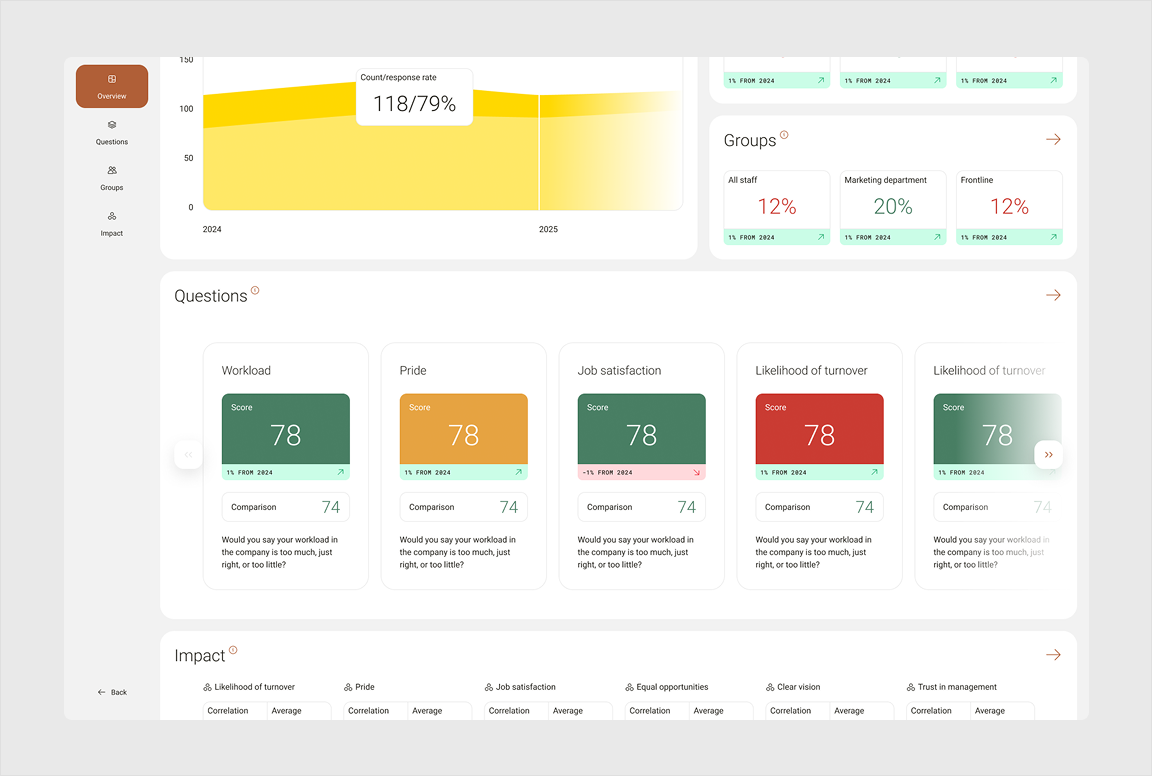The image size is (1152, 776).
Task: Click the info icon beside Impact heading
Action: point(233,650)
